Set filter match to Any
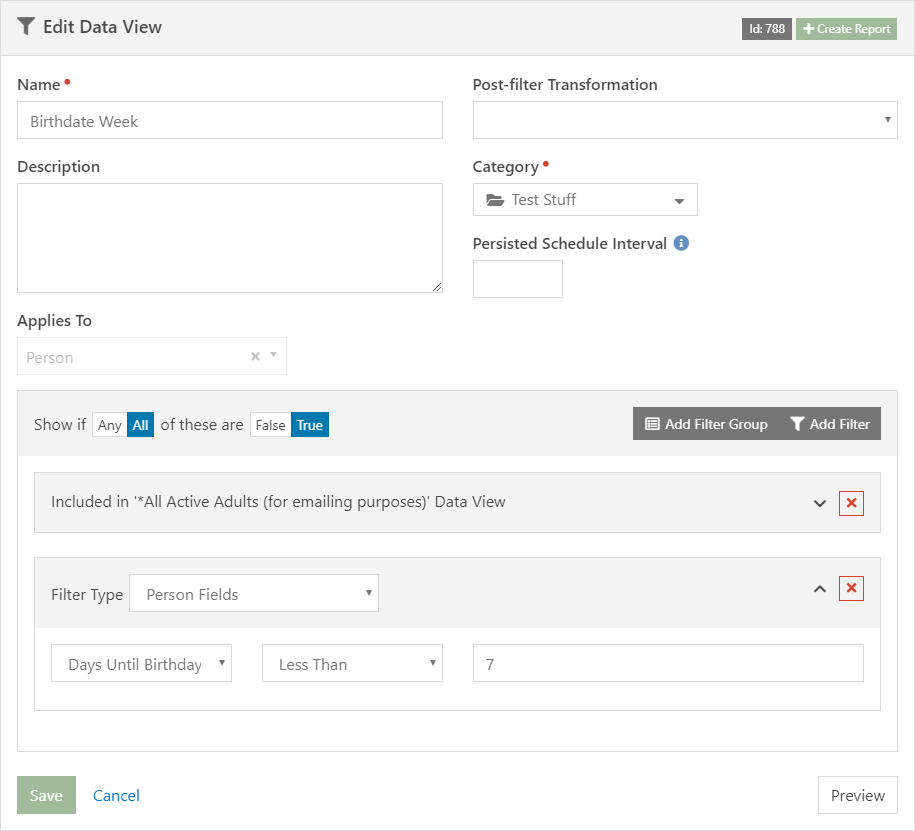 pos(110,425)
